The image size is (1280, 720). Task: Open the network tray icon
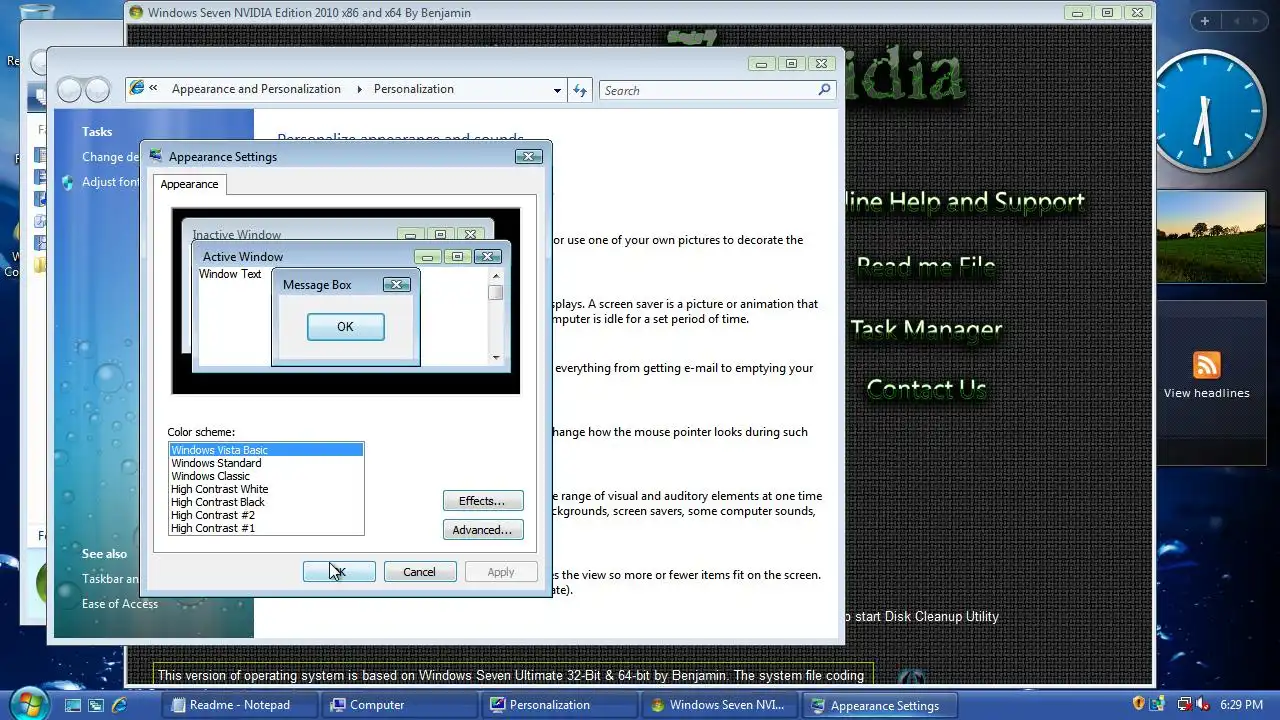[1184, 704]
